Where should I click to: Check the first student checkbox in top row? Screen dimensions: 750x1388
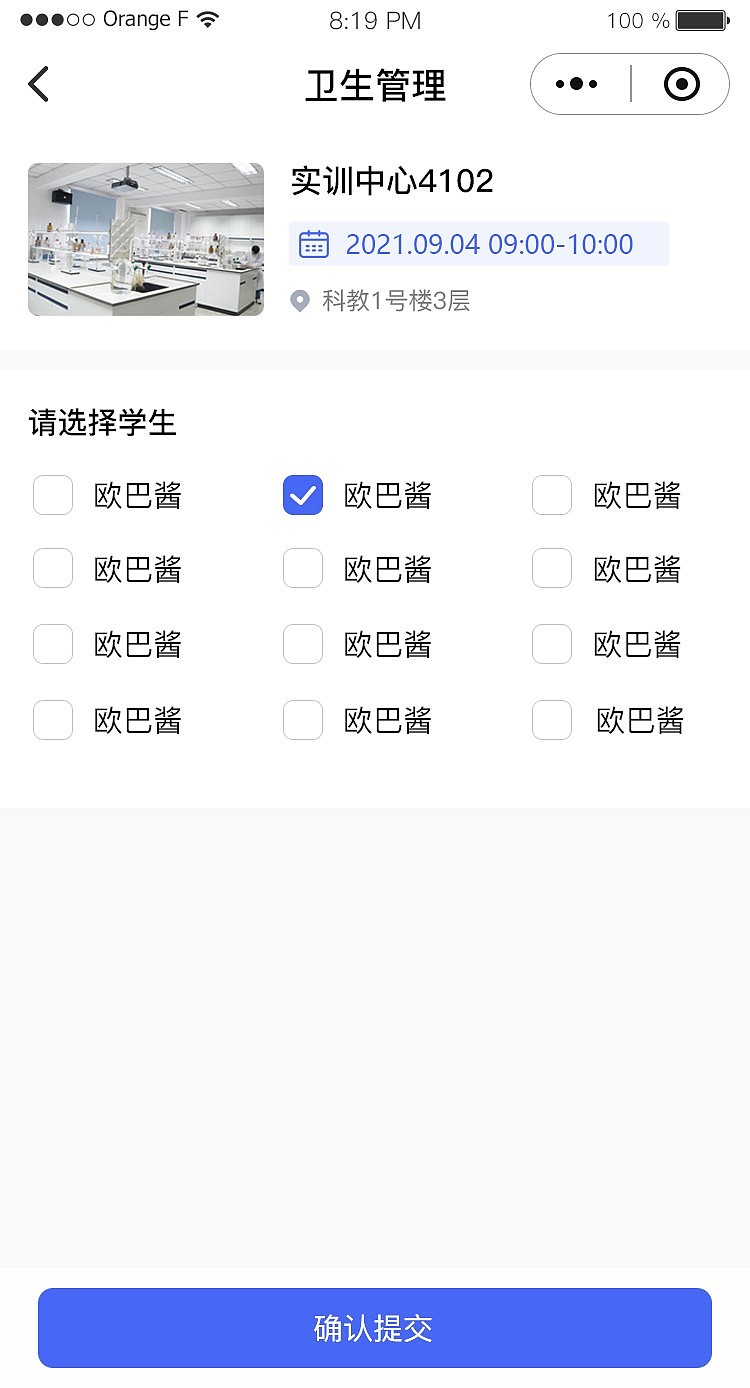[53, 495]
